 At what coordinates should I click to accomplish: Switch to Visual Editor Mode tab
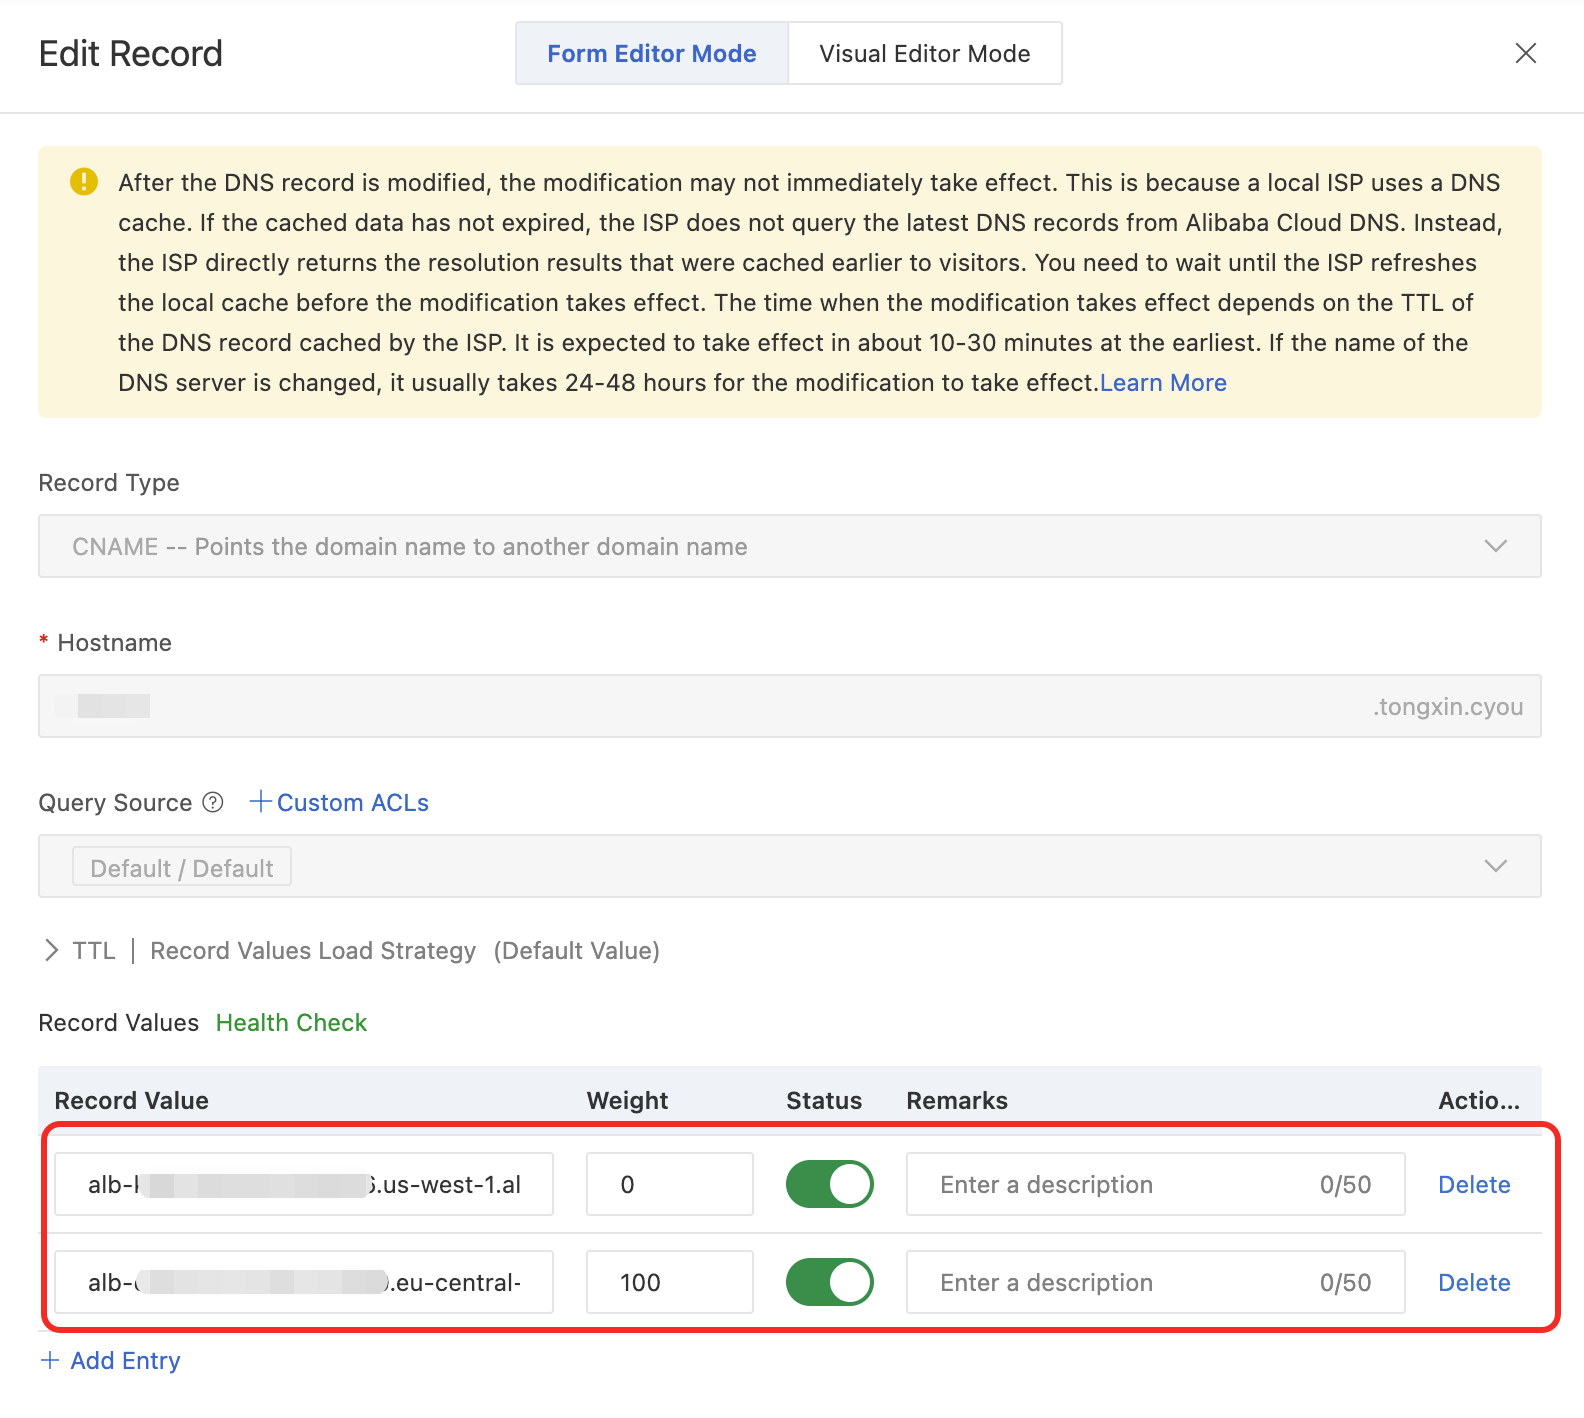[924, 54]
